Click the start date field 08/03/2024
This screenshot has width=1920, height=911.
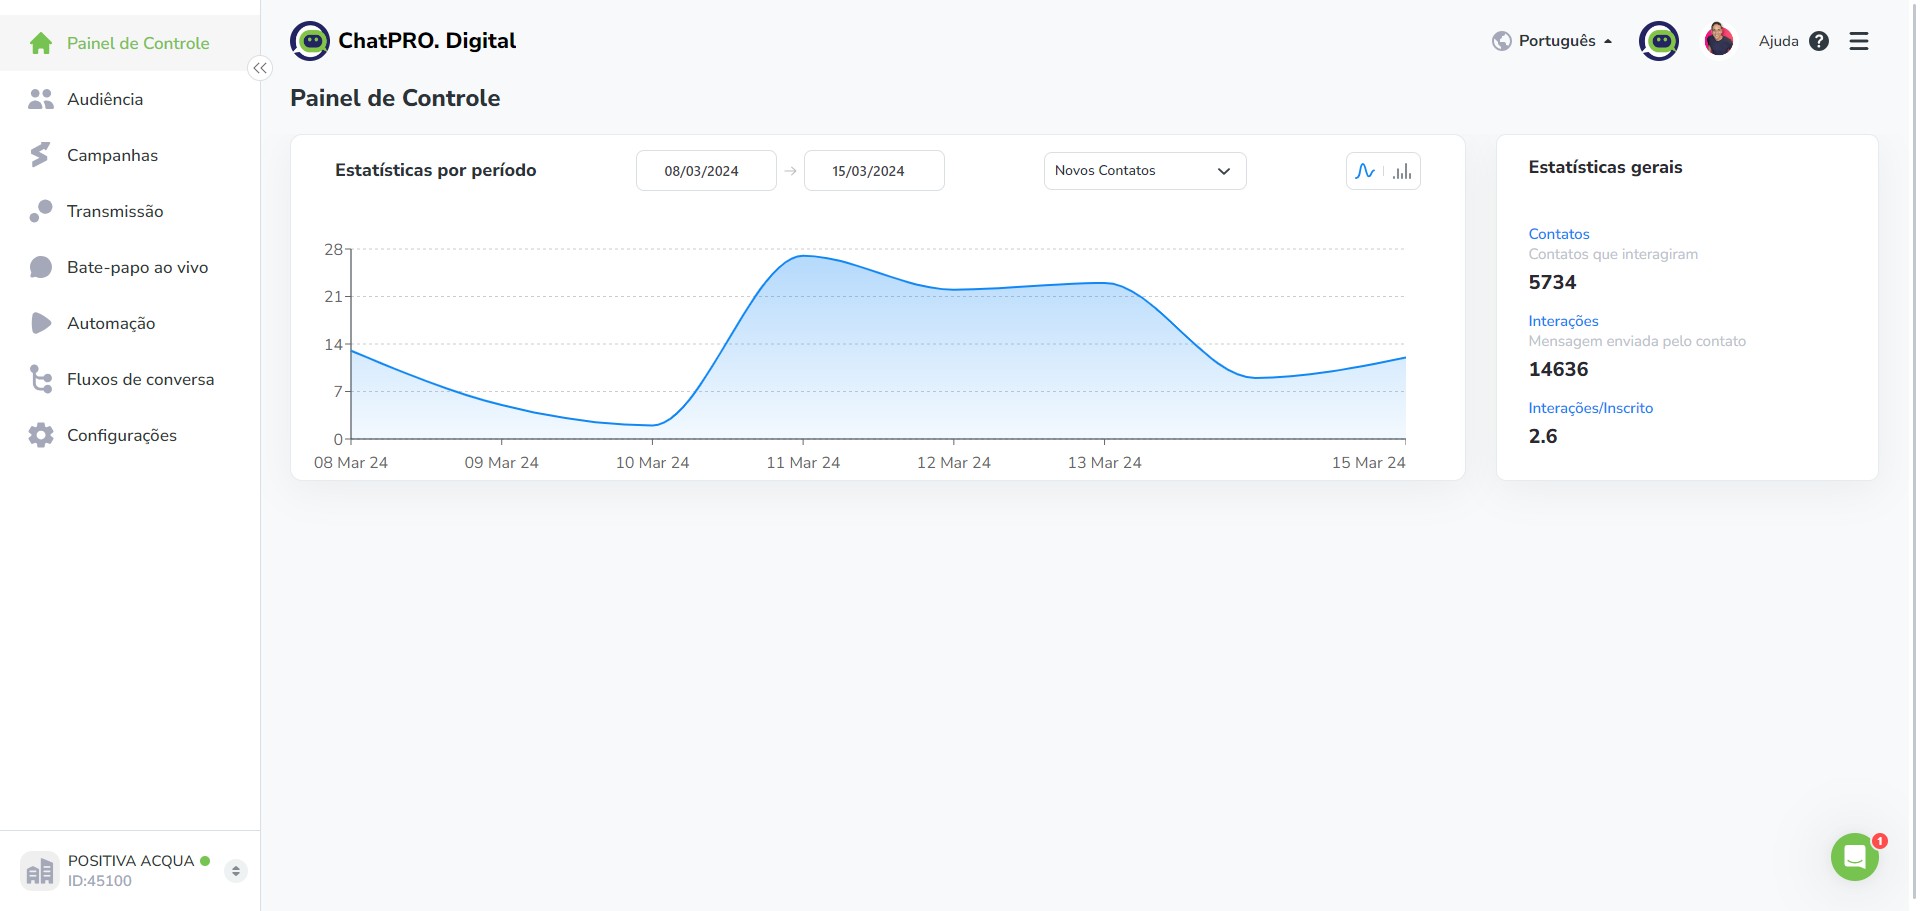706,170
